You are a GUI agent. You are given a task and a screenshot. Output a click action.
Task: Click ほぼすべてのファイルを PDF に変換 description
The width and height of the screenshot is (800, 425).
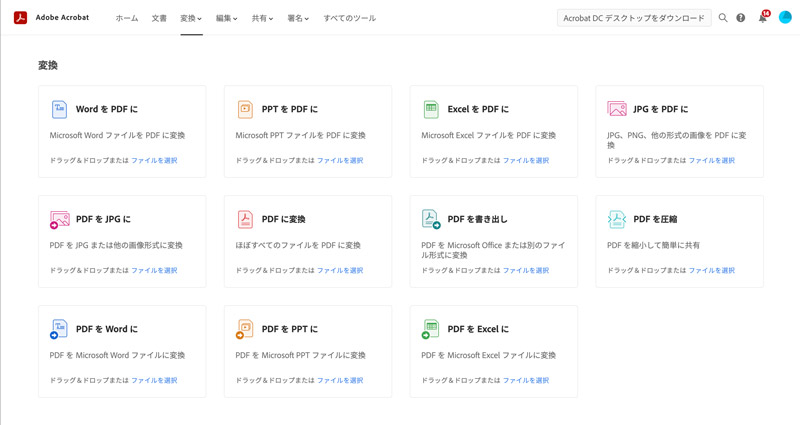[x=298, y=245]
